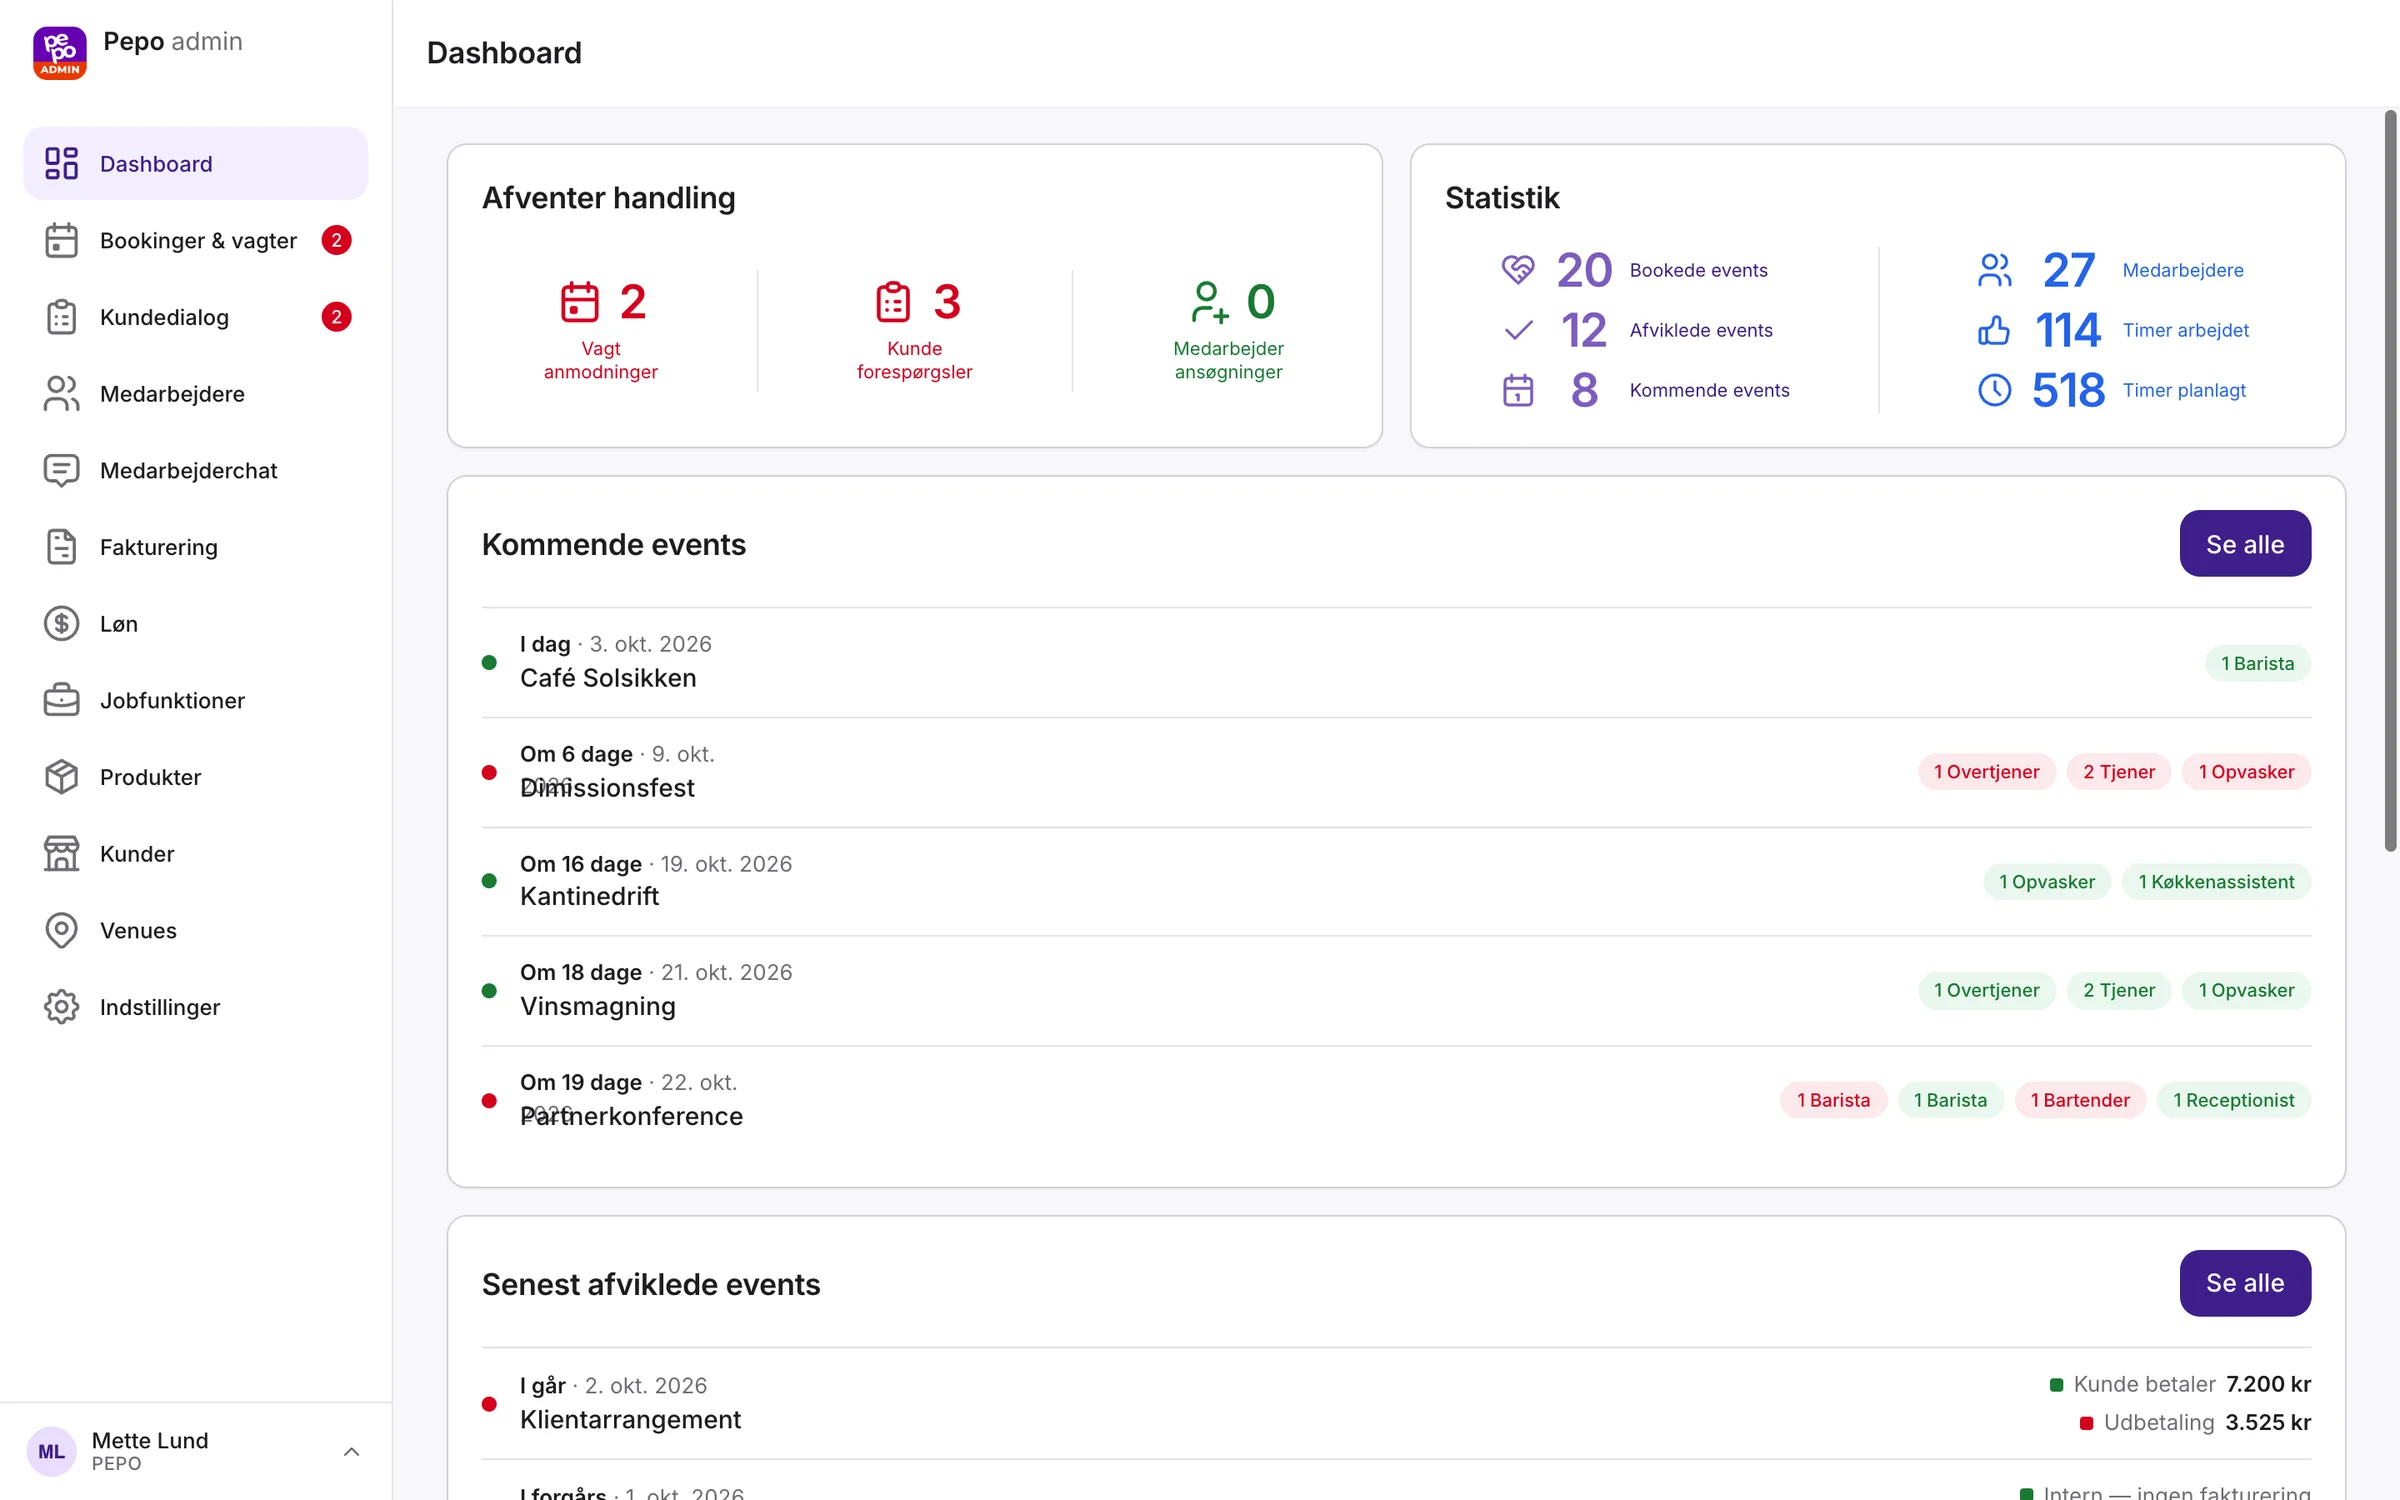The height and width of the screenshot is (1500, 2400).
Task: Open the Vinsmagning event row
Action: click(1396, 990)
